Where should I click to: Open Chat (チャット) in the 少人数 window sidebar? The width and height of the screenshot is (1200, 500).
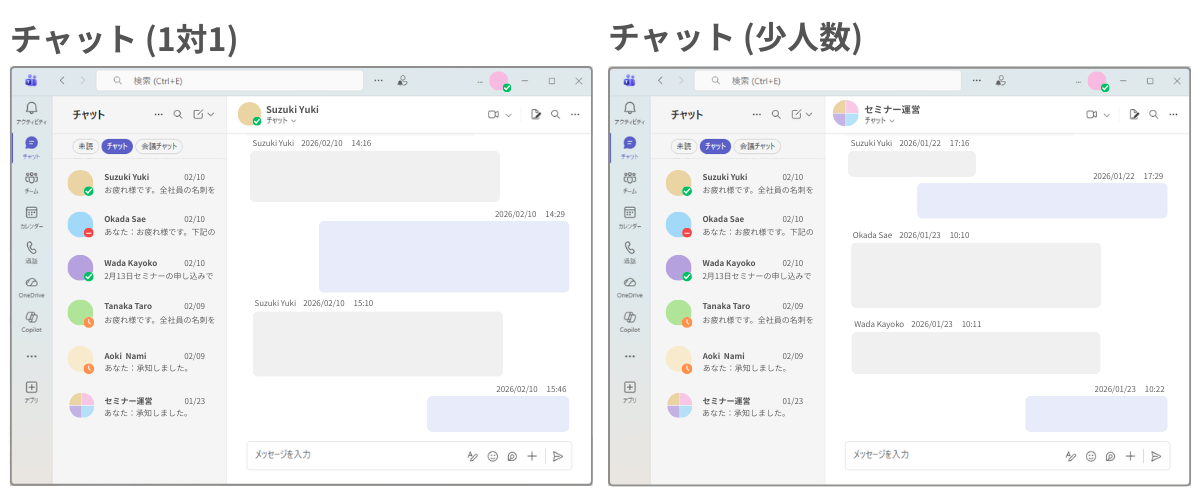629,147
